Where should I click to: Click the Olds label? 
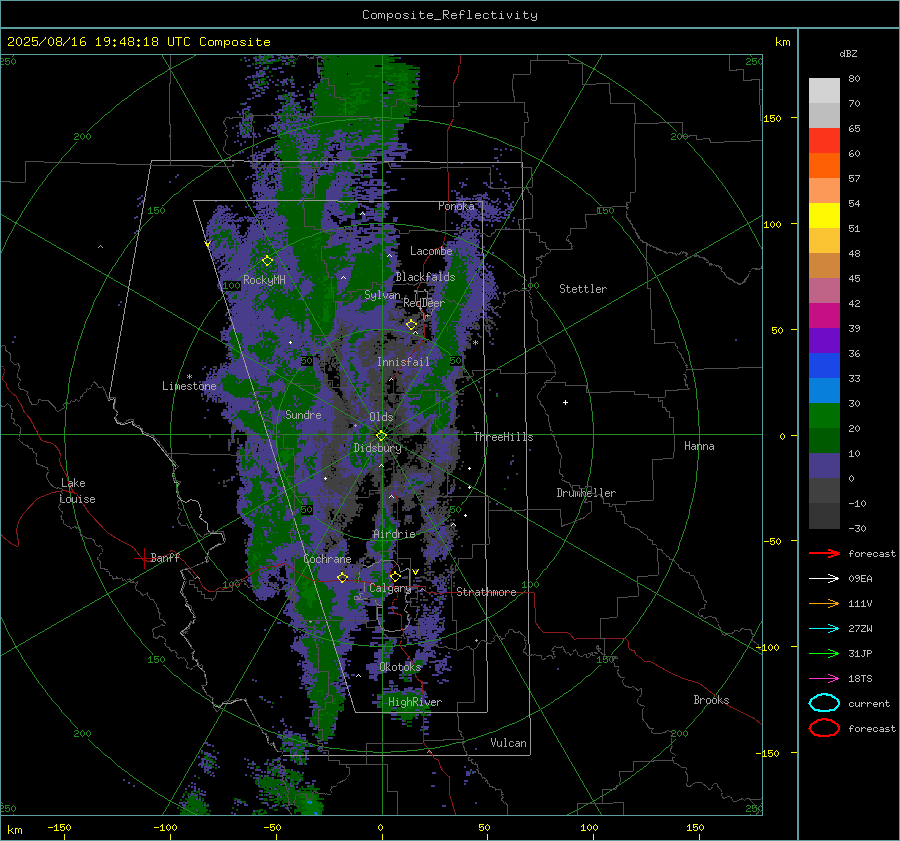tap(381, 417)
